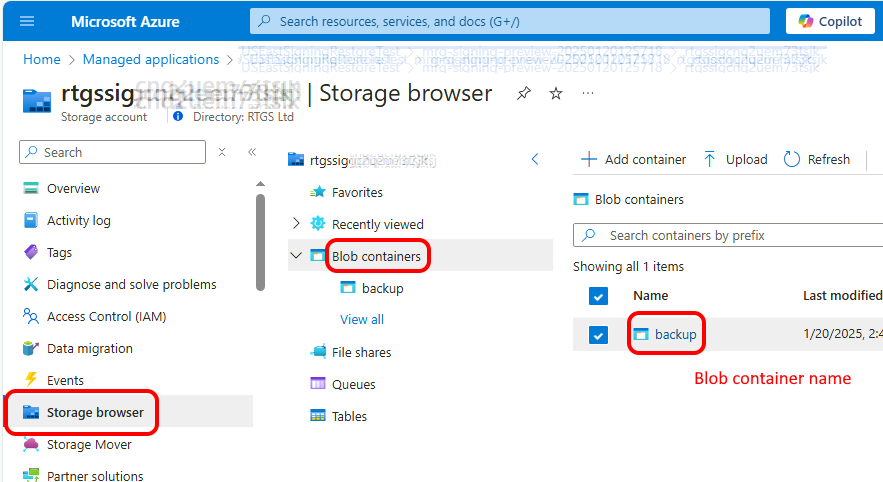Select Blob containers tree item
The width and height of the screenshot is (883, 482).
(376, 256)
